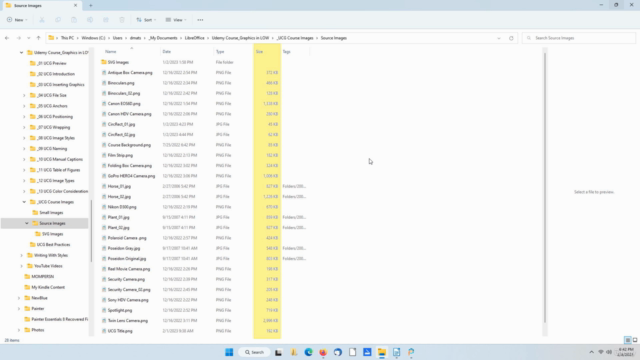The width and height of the screenshot is (640, 360).
Task: Open the Windows Start menu
Action: click(x=229, y=352)
